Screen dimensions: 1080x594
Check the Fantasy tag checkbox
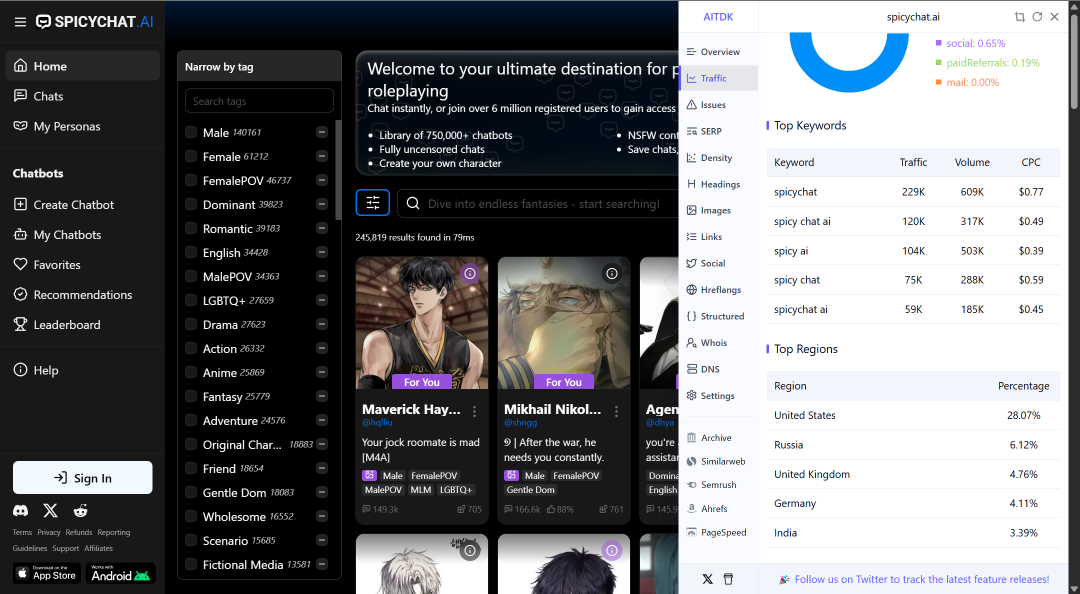(191, 397)
